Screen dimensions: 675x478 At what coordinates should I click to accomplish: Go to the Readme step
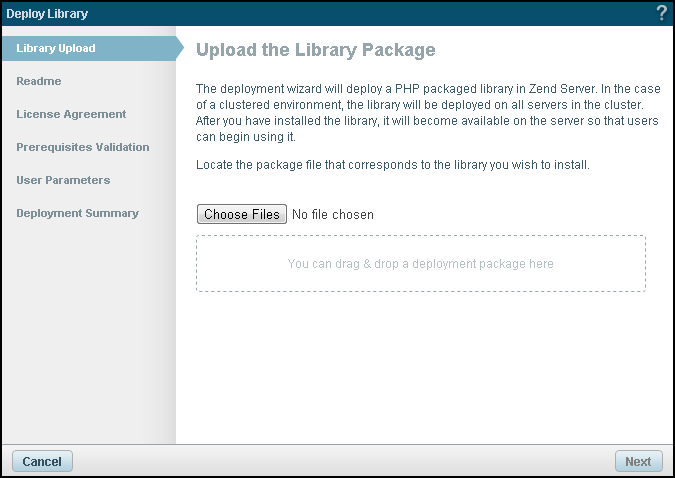(39, 81)
